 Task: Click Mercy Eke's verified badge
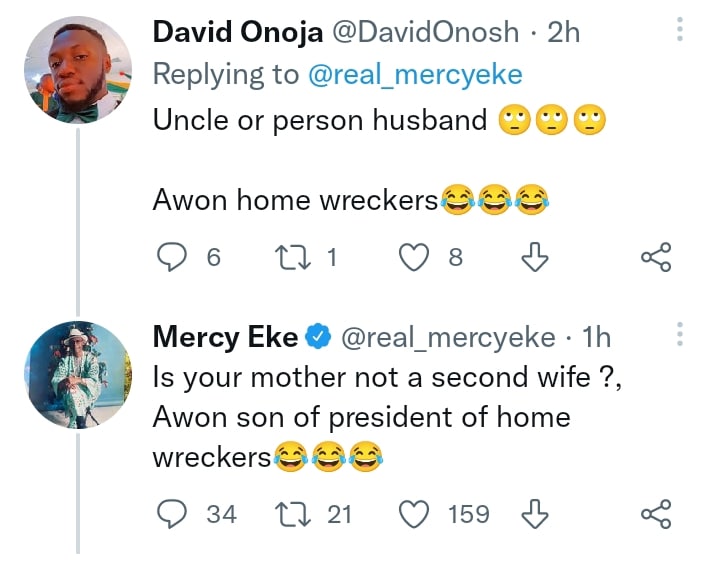[x=318, y=338]
